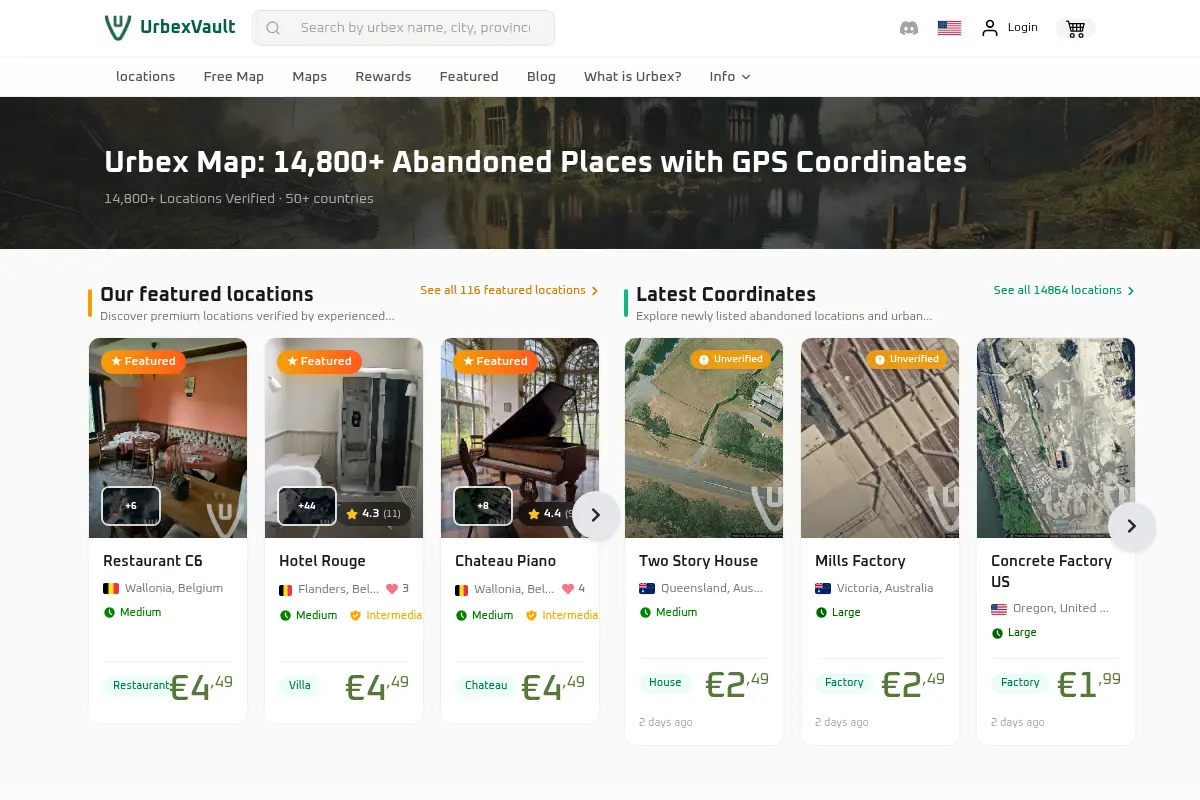Advance featured locations carousel with arrow
This screenshot has height=800, width=1200.
coord(596,515)
